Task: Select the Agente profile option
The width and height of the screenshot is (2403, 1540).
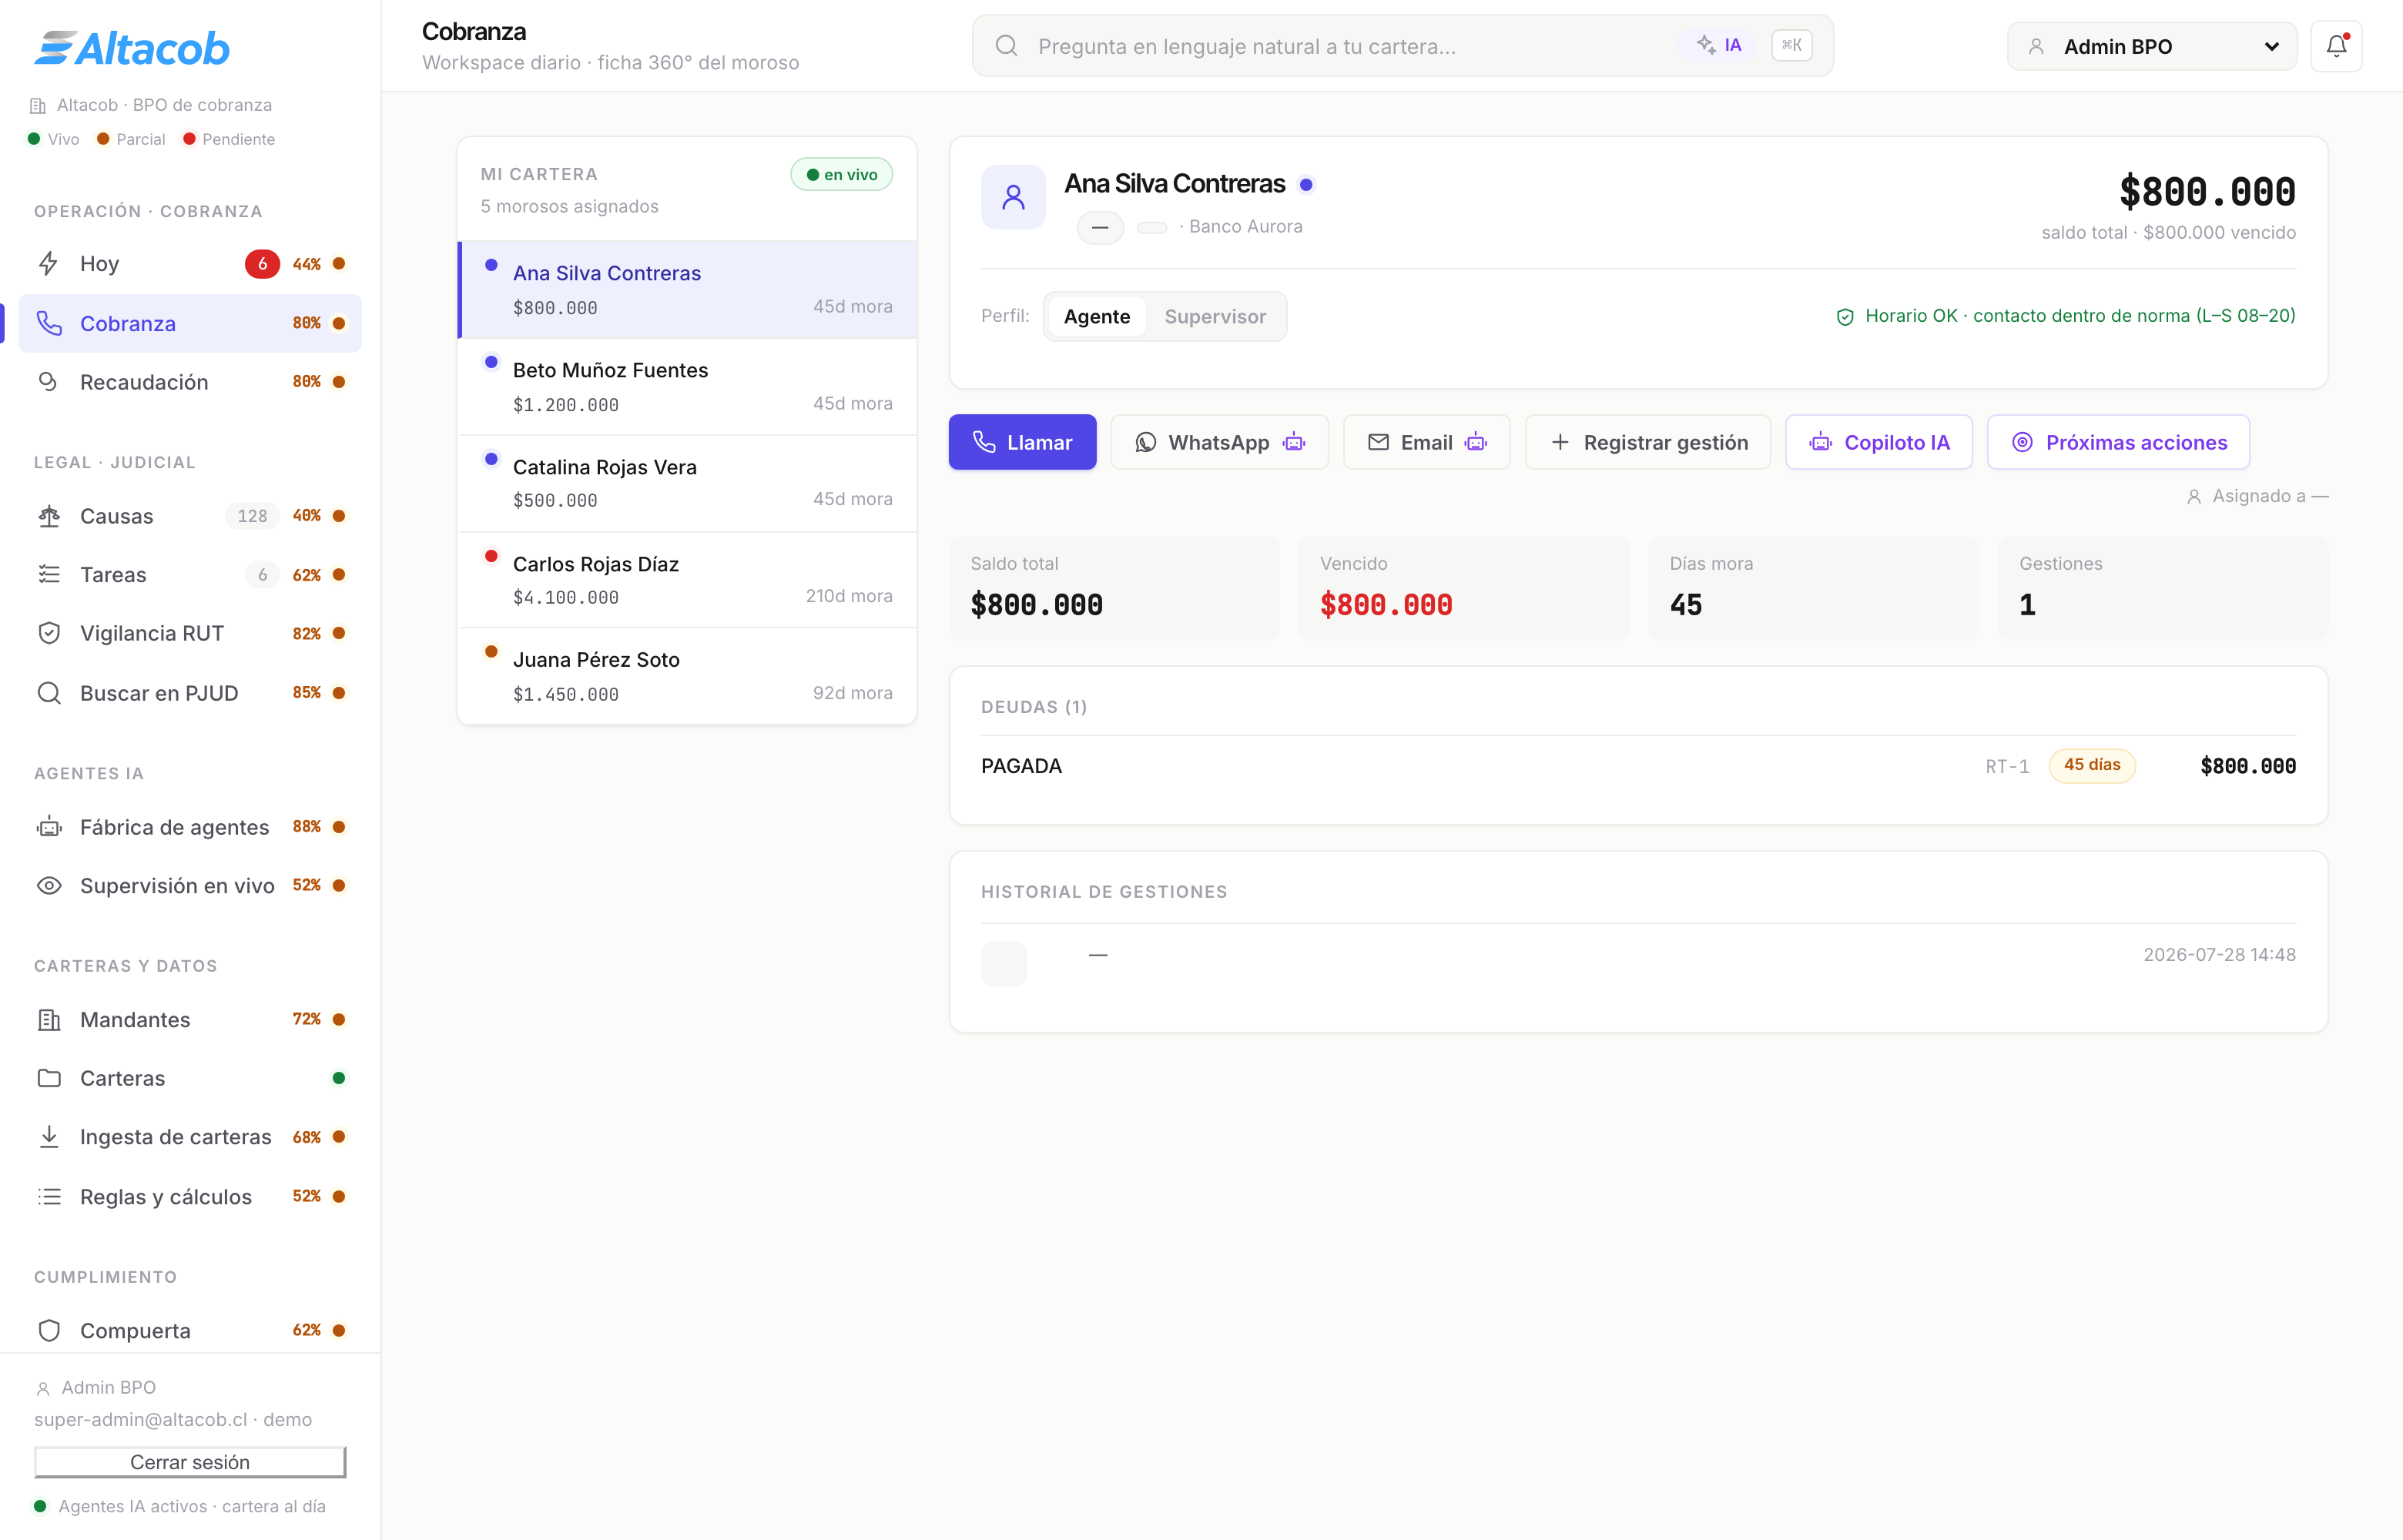Action: point(1097,317)
